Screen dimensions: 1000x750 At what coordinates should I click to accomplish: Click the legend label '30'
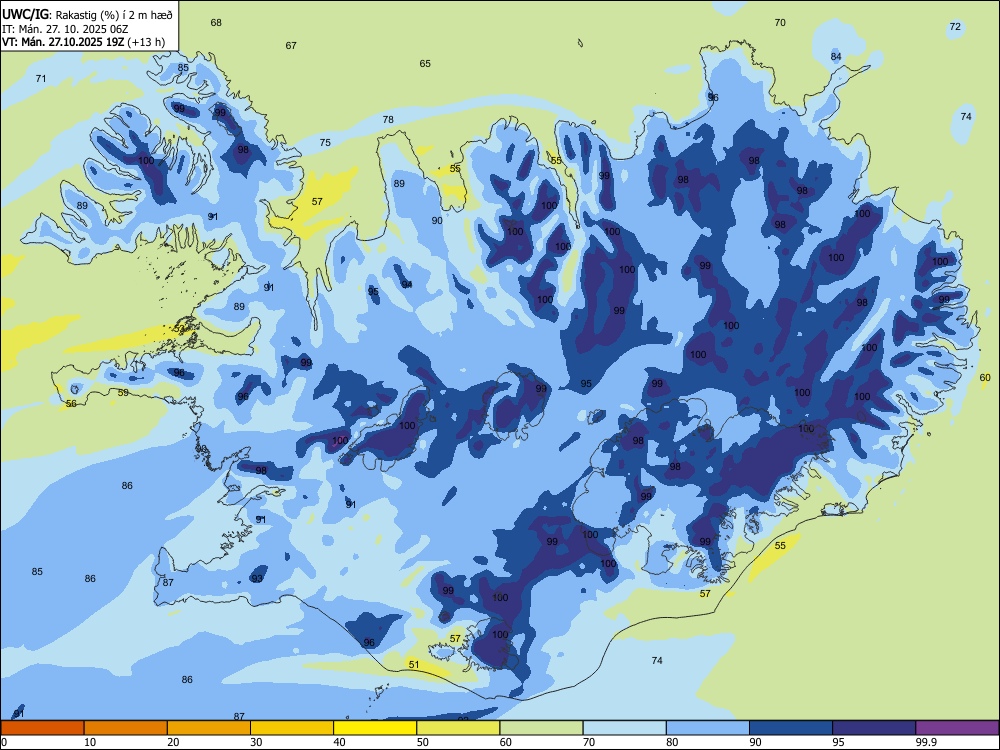[256, 742]
